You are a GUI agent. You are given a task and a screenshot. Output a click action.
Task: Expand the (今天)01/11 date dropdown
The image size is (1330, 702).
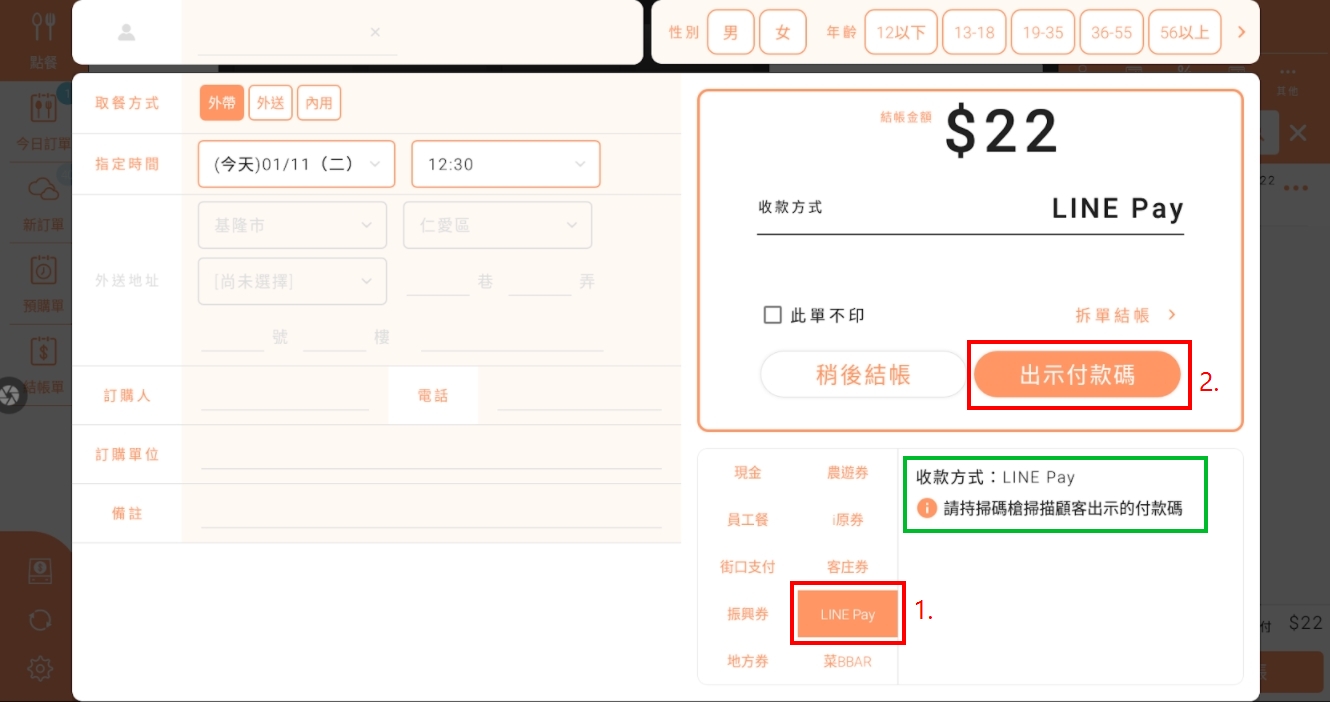pos(296,164)
